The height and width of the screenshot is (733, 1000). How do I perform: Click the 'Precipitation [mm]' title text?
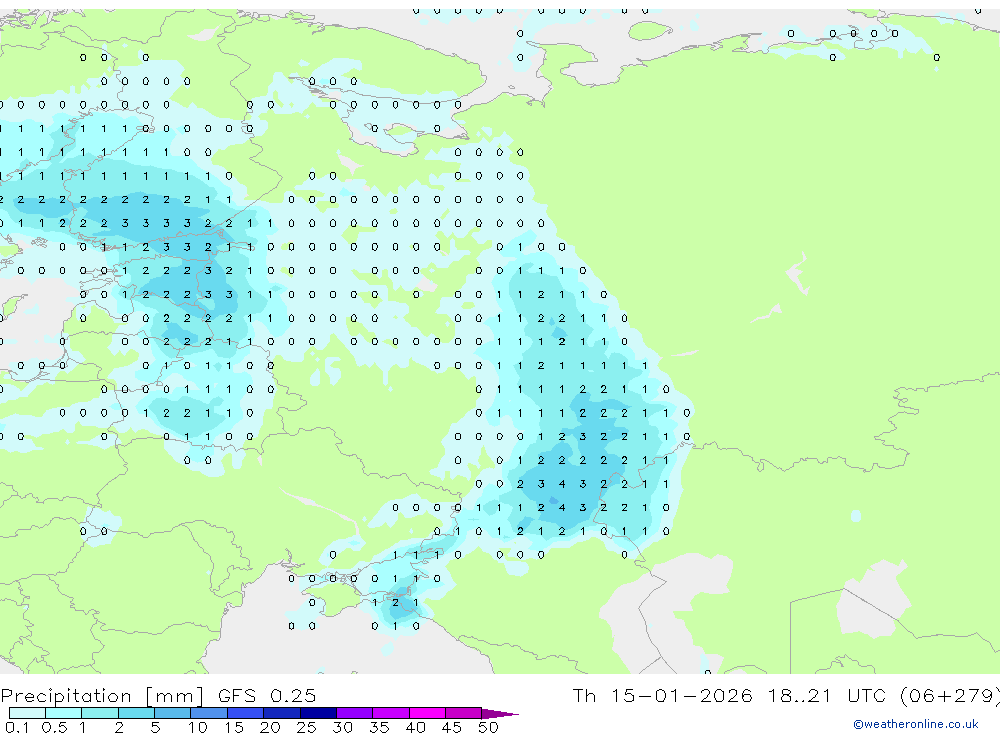[x=103, y=696]
